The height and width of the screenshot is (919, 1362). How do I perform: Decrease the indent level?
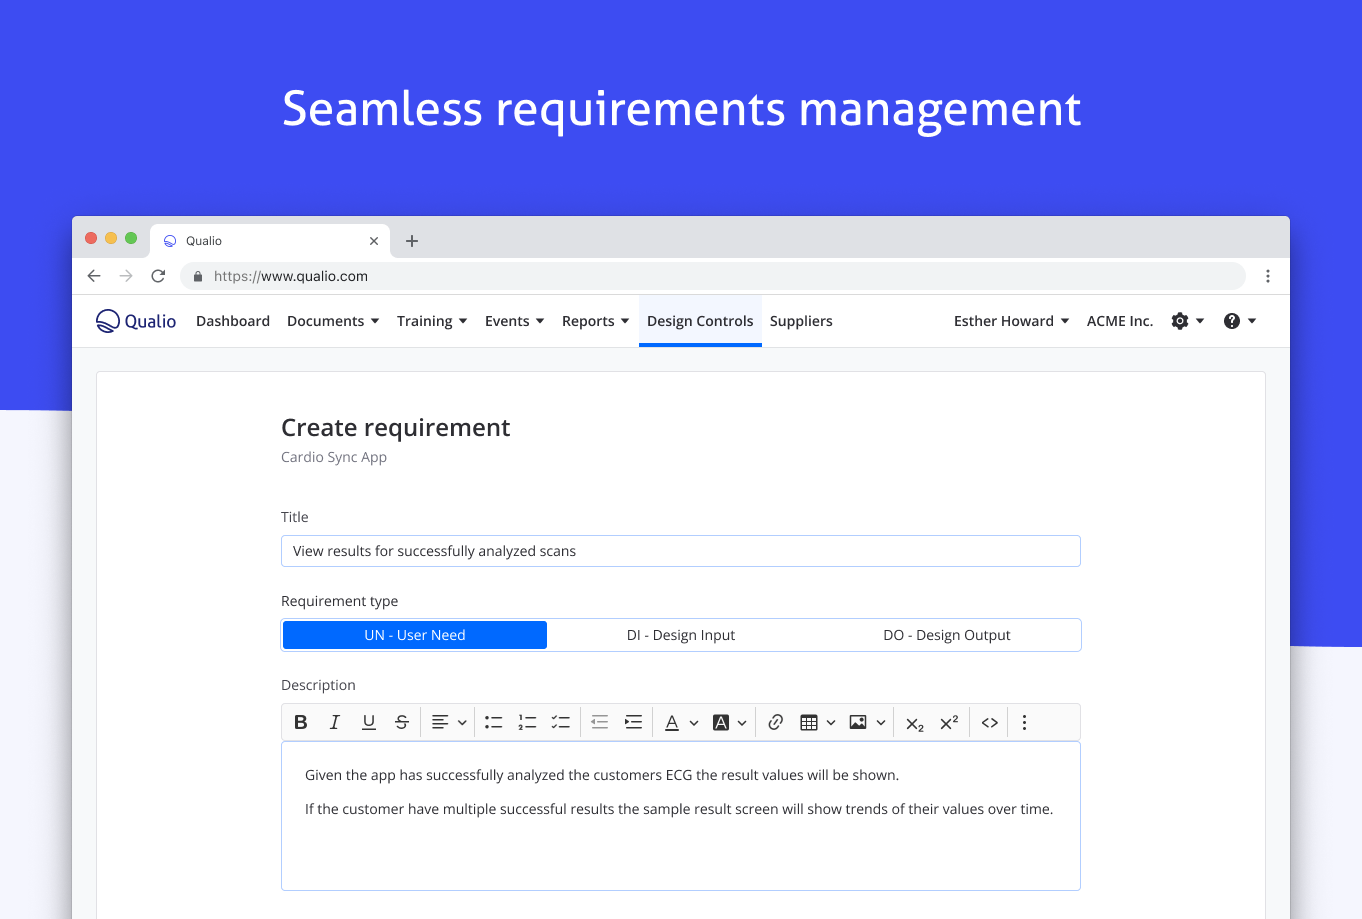pyautogui.click(x=600, y=722)
